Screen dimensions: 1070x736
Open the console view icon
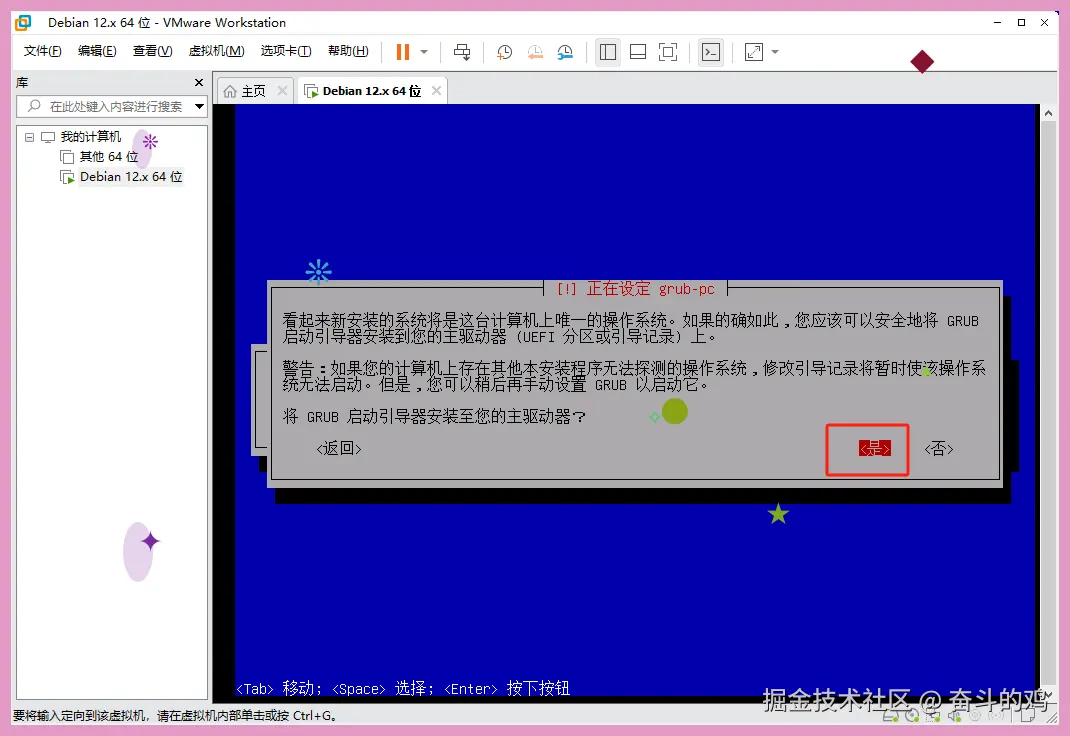[x=711, y=52]
